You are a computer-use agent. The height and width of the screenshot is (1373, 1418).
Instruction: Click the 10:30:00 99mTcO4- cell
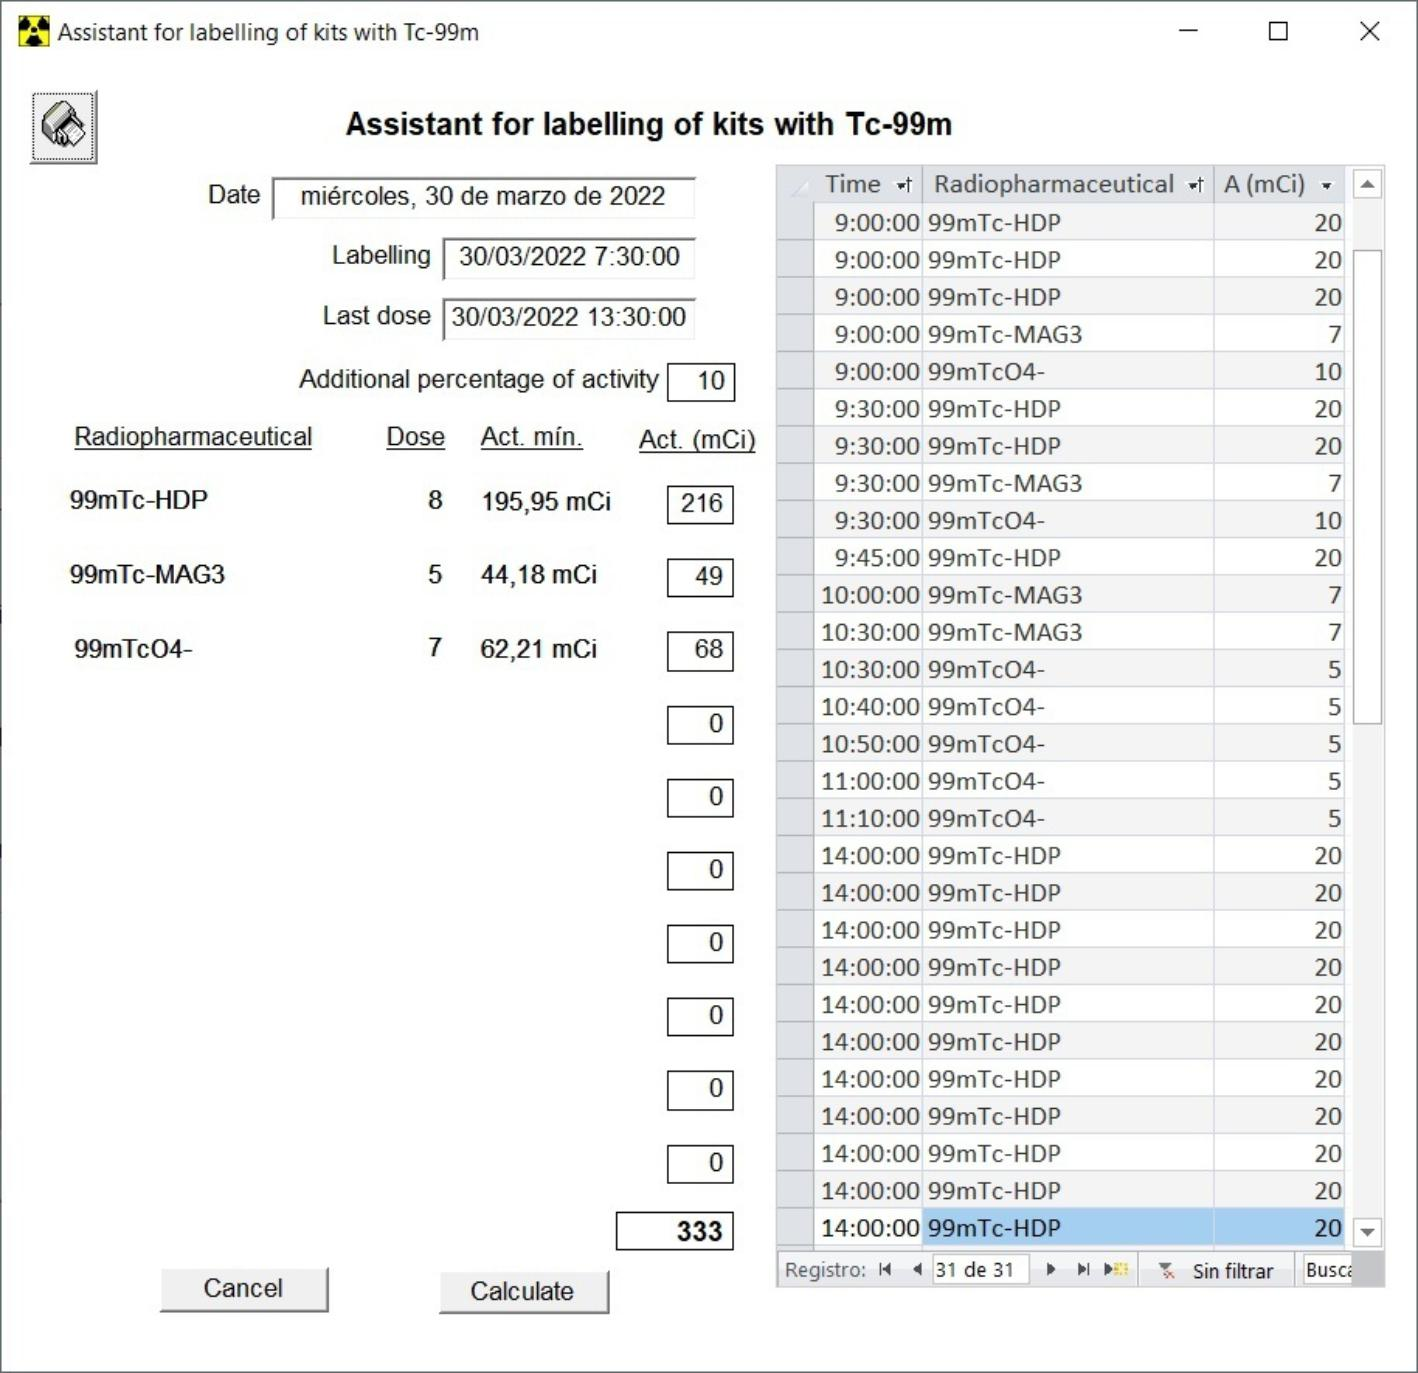click(1069, 670)
